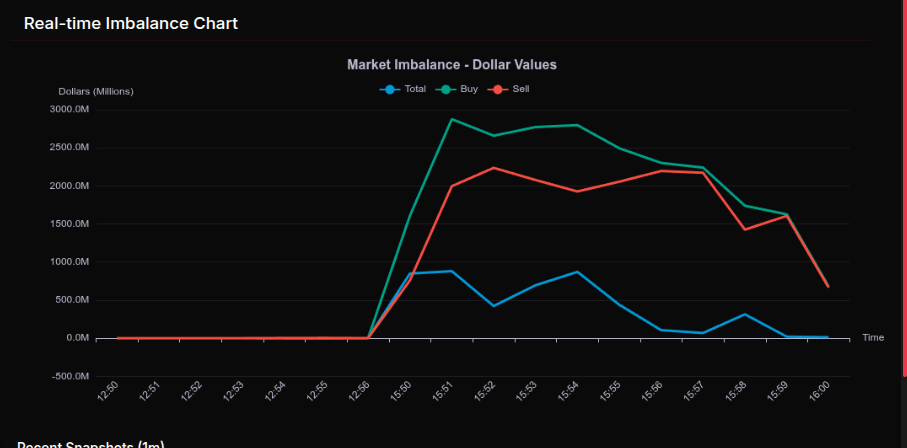This screenshot has width=907, height=448.
Task: Click the Real-time Imbalance Chart heading
Action: click(131, 23)
